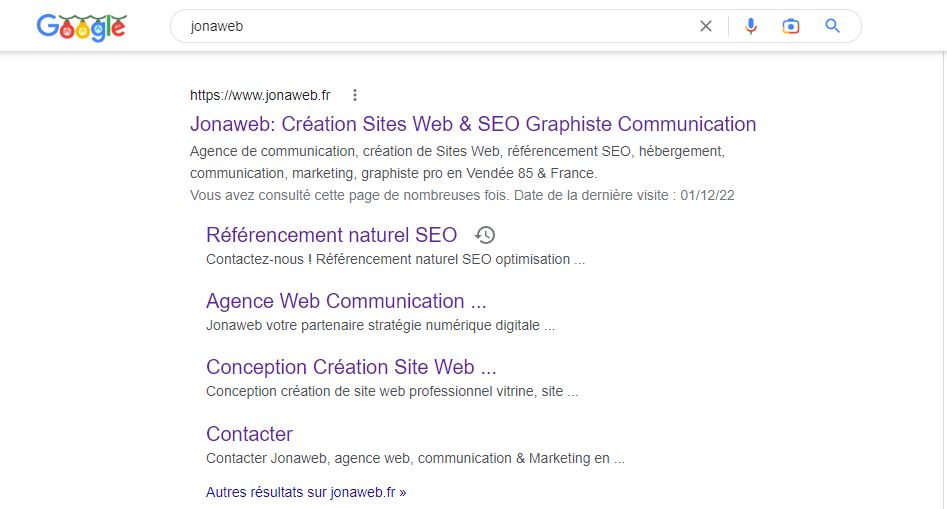Click the 'Jonaweb votre partenaire stratégie numérique' snippet
The height and width of the screenshot is (509, 947).
(380, 325)
